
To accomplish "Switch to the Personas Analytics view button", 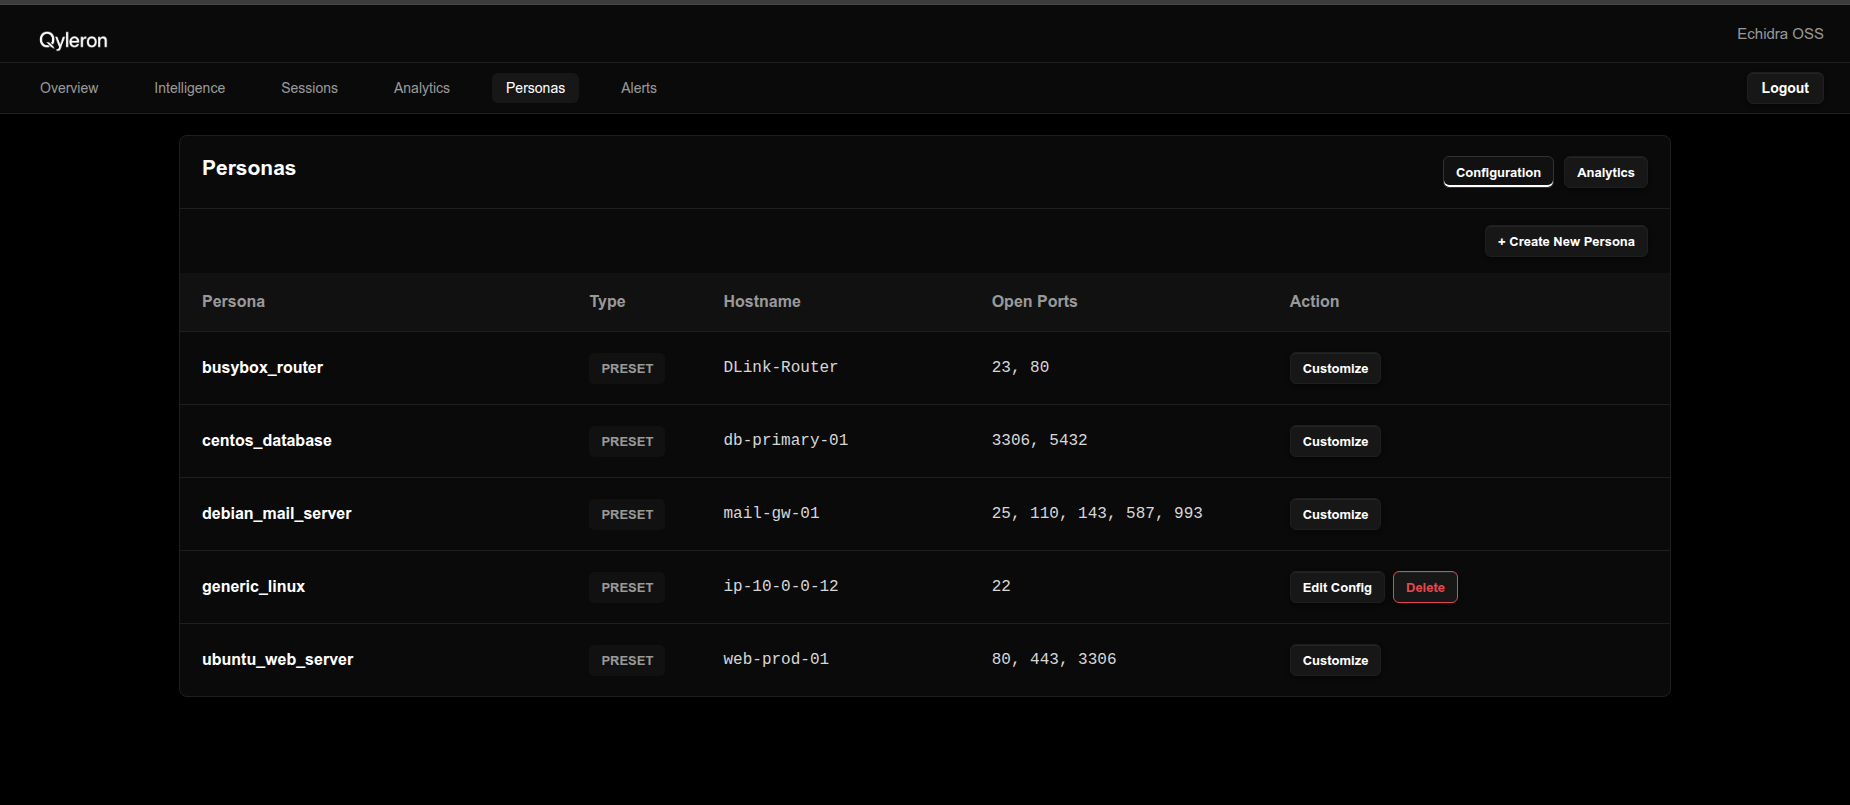I will 1605,172.
